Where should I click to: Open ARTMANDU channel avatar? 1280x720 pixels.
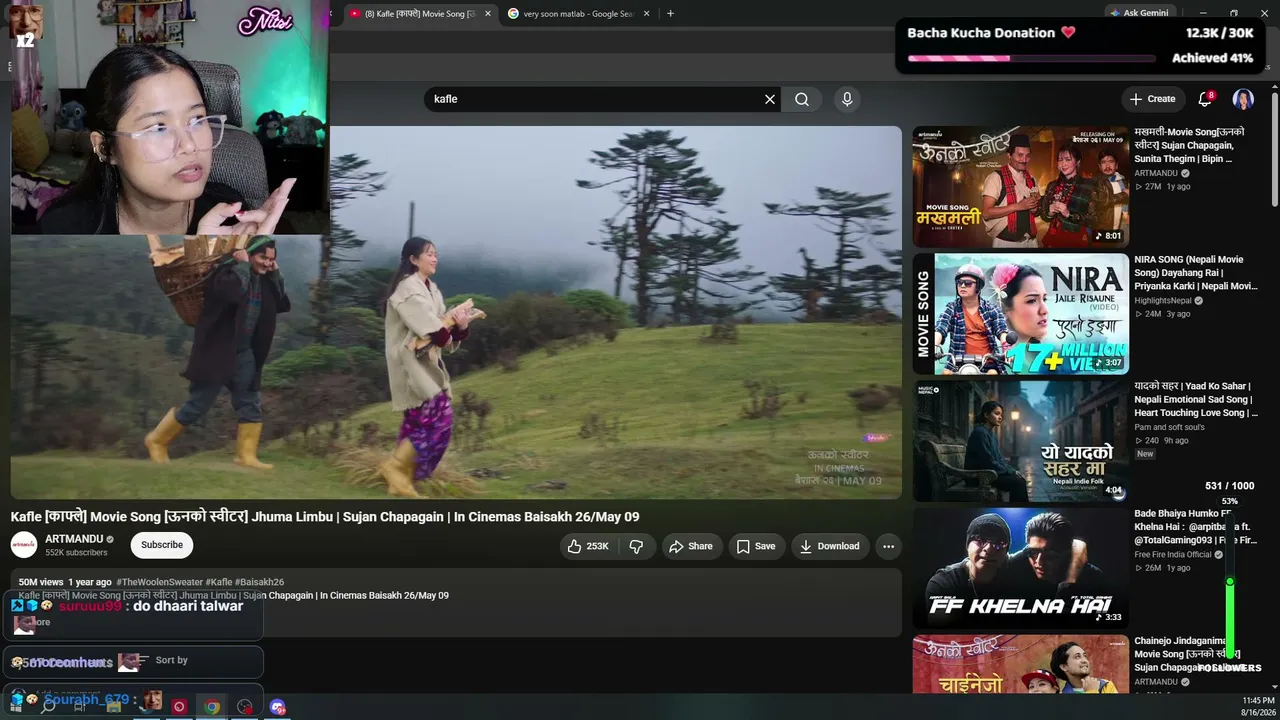click(x=24, y=545)
